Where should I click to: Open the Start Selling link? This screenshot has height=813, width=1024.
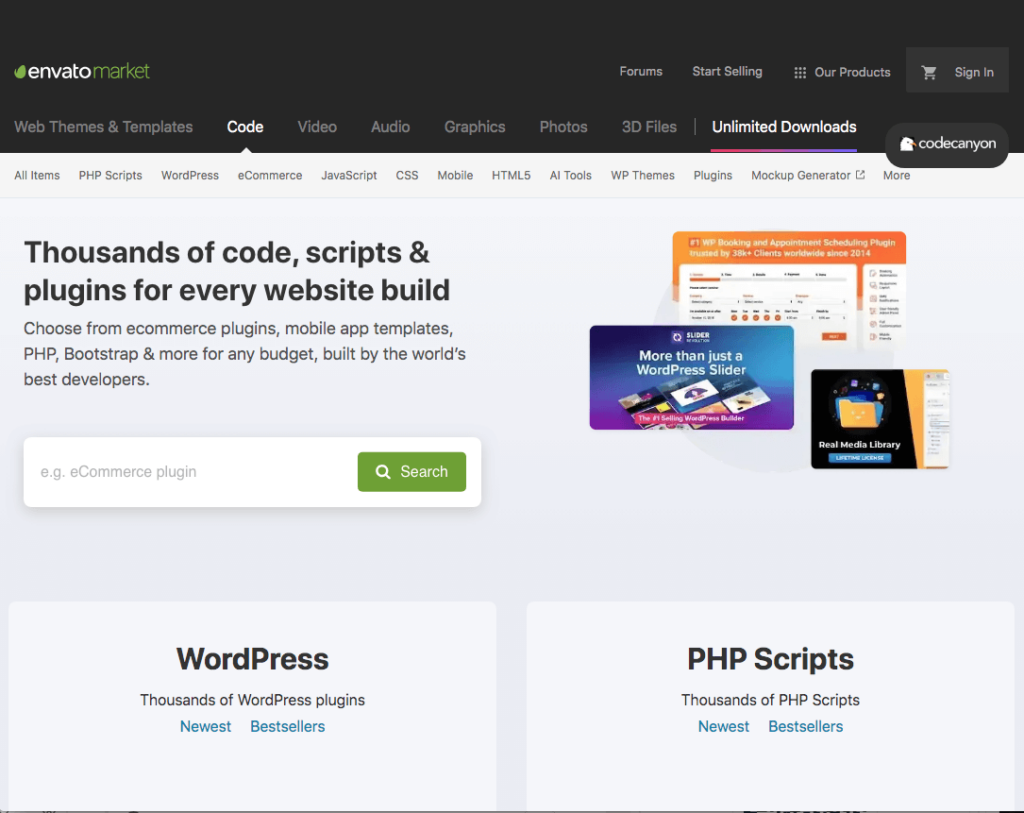coord(727,72)
